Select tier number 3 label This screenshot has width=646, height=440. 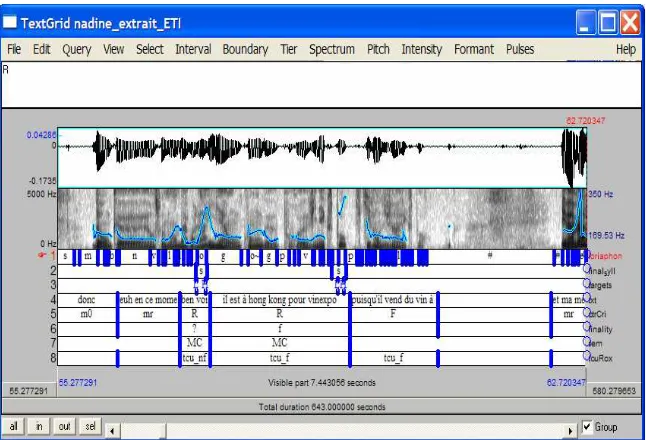click(x=53, y=285)
